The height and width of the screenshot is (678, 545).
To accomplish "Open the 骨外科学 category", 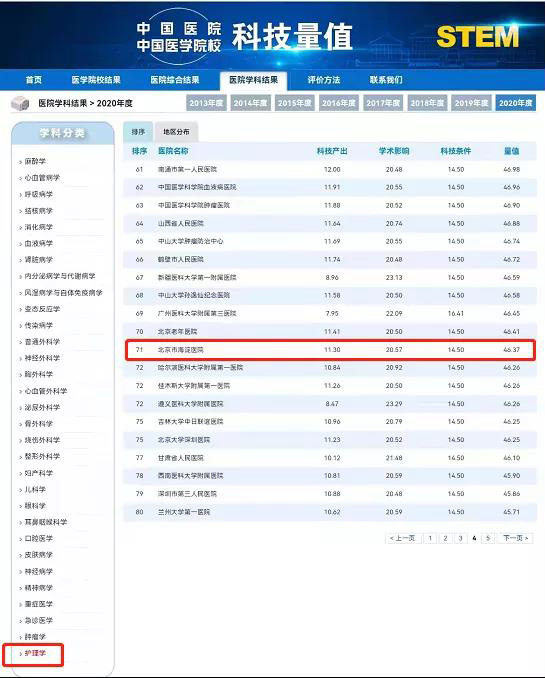I will [38, 424].
